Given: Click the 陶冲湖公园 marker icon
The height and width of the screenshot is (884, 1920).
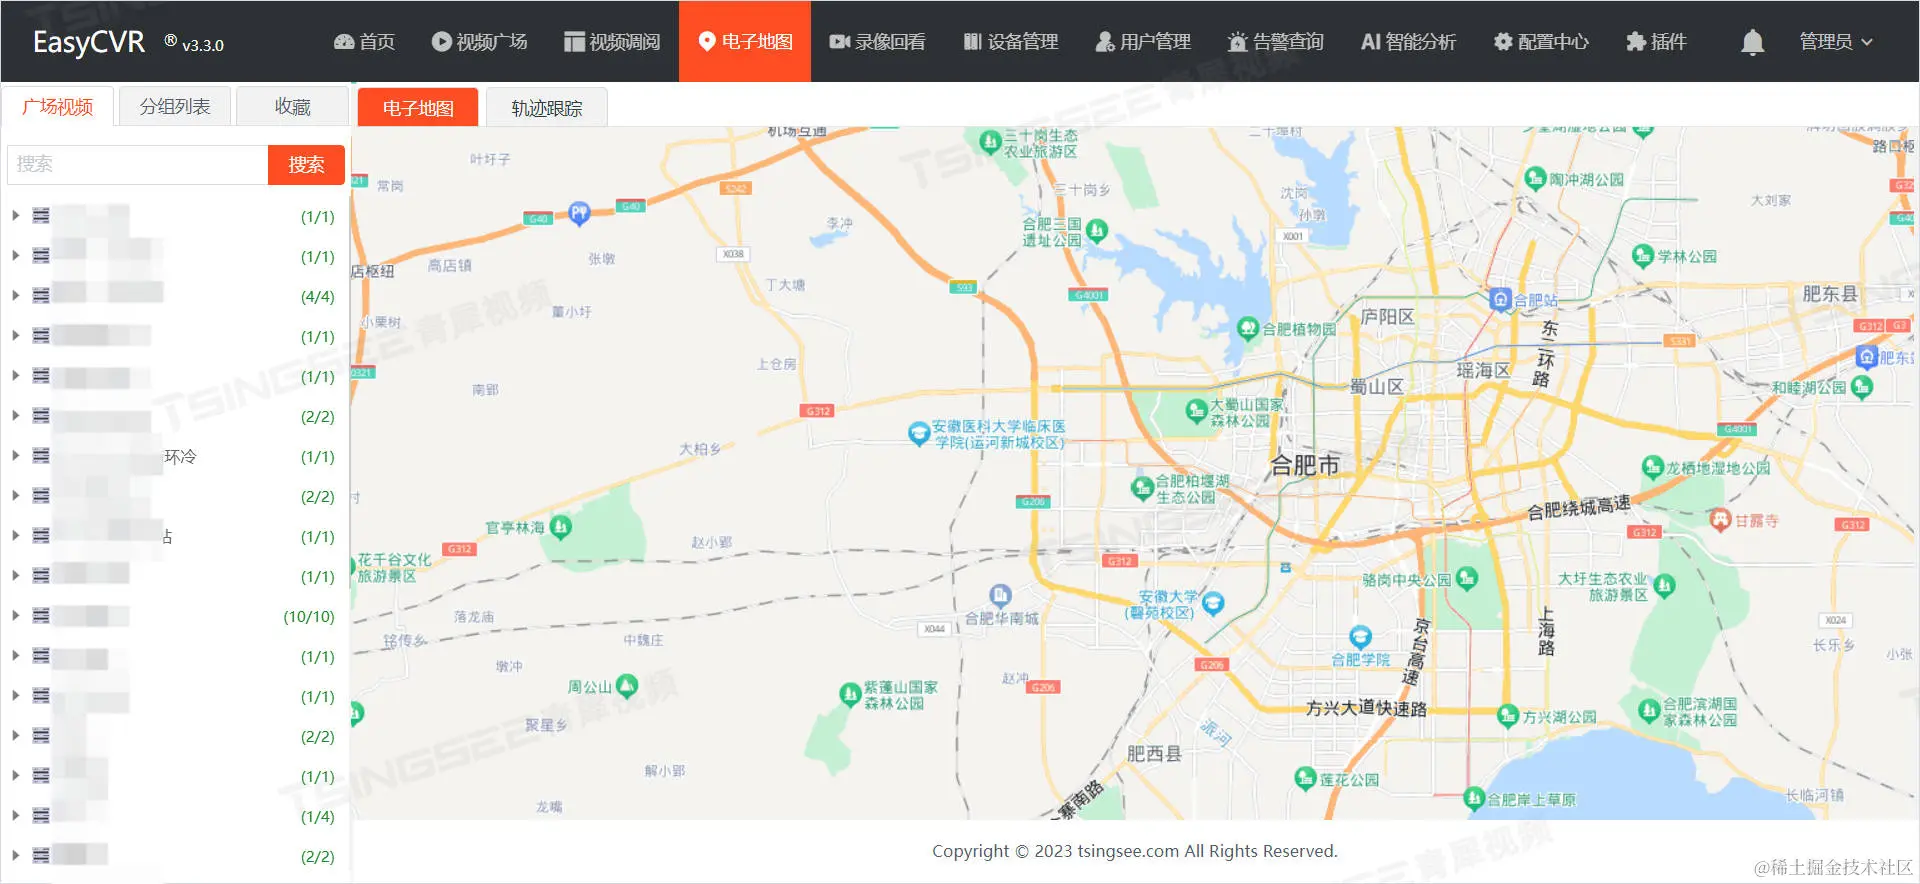Looking at the screenshot, I should coord(1536,178).
